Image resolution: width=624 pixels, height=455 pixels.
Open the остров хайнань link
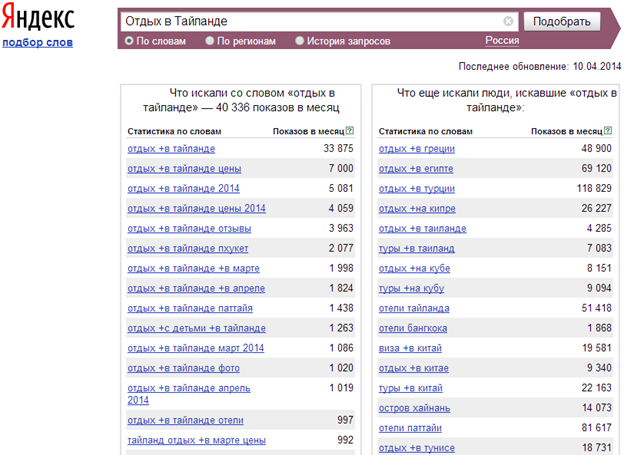tap(414, 408)
